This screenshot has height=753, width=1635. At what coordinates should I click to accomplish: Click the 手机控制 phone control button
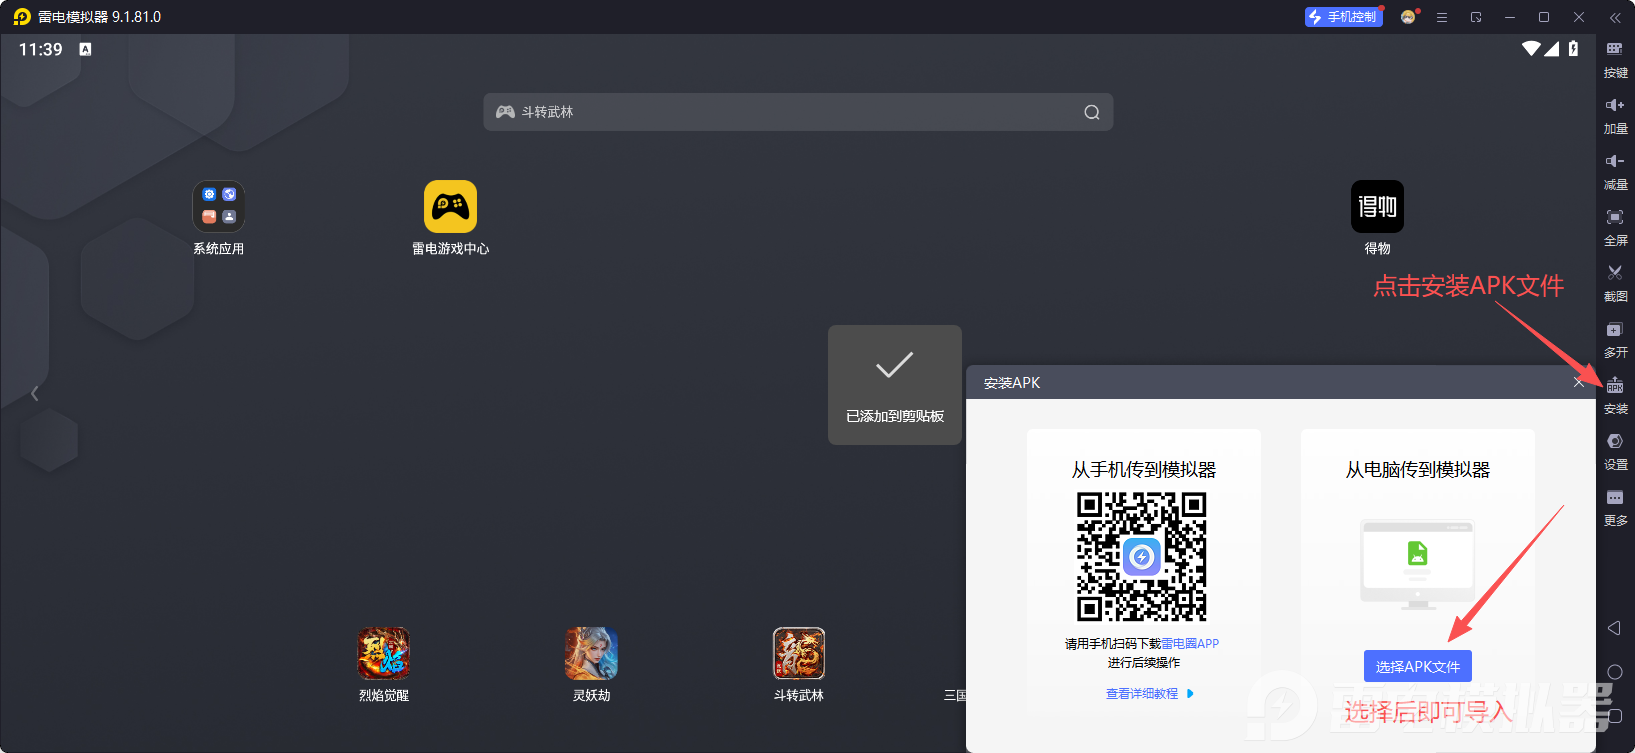tap(1343, 17)
